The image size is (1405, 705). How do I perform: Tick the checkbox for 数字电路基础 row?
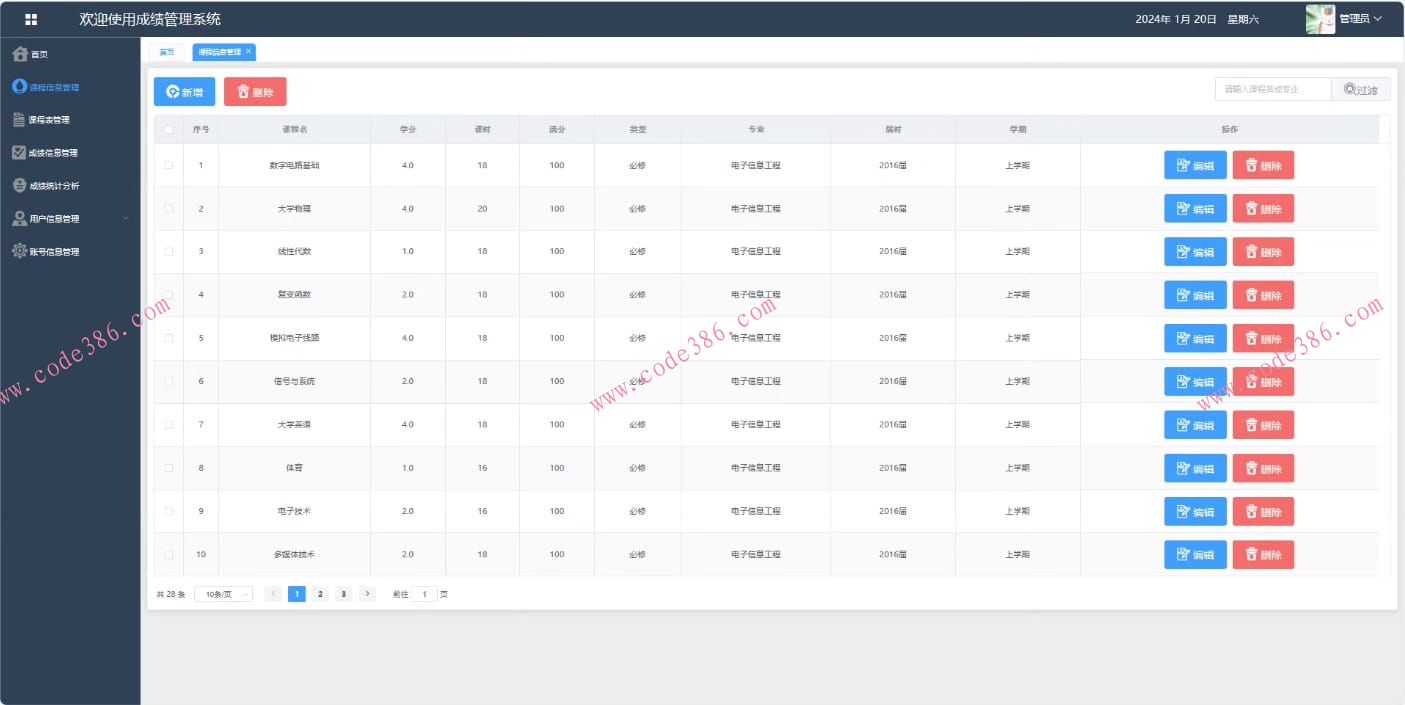(x=168, y=165)
